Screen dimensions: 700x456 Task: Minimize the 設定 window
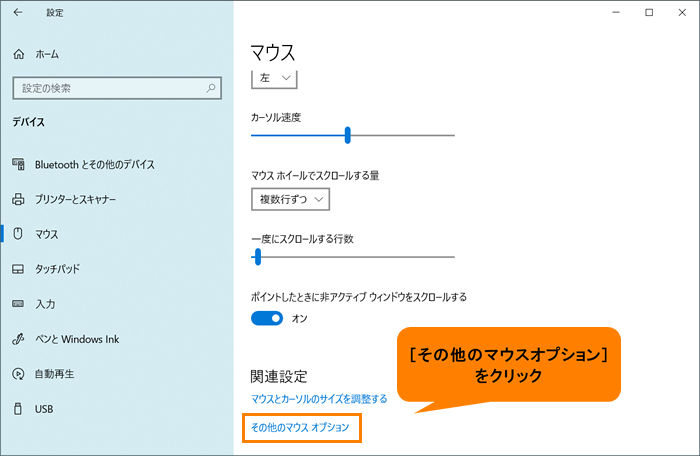pyautogui.click(x=616, y=13)
